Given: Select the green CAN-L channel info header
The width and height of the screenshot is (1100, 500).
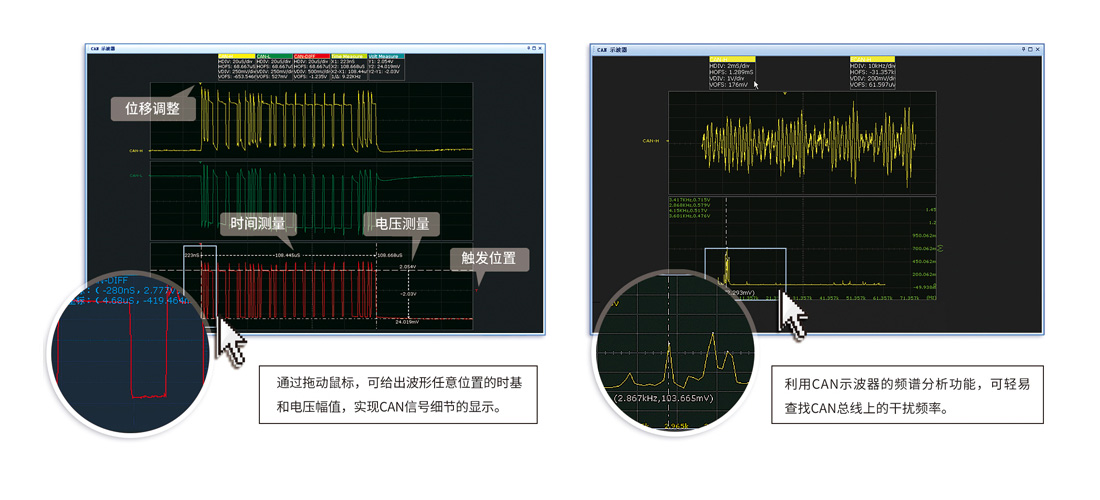Looking at the screenshot, I should pos(273,57).
